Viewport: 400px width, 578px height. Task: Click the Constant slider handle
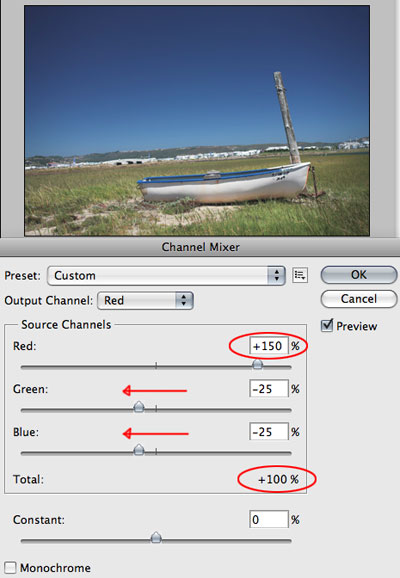(156, 537)
